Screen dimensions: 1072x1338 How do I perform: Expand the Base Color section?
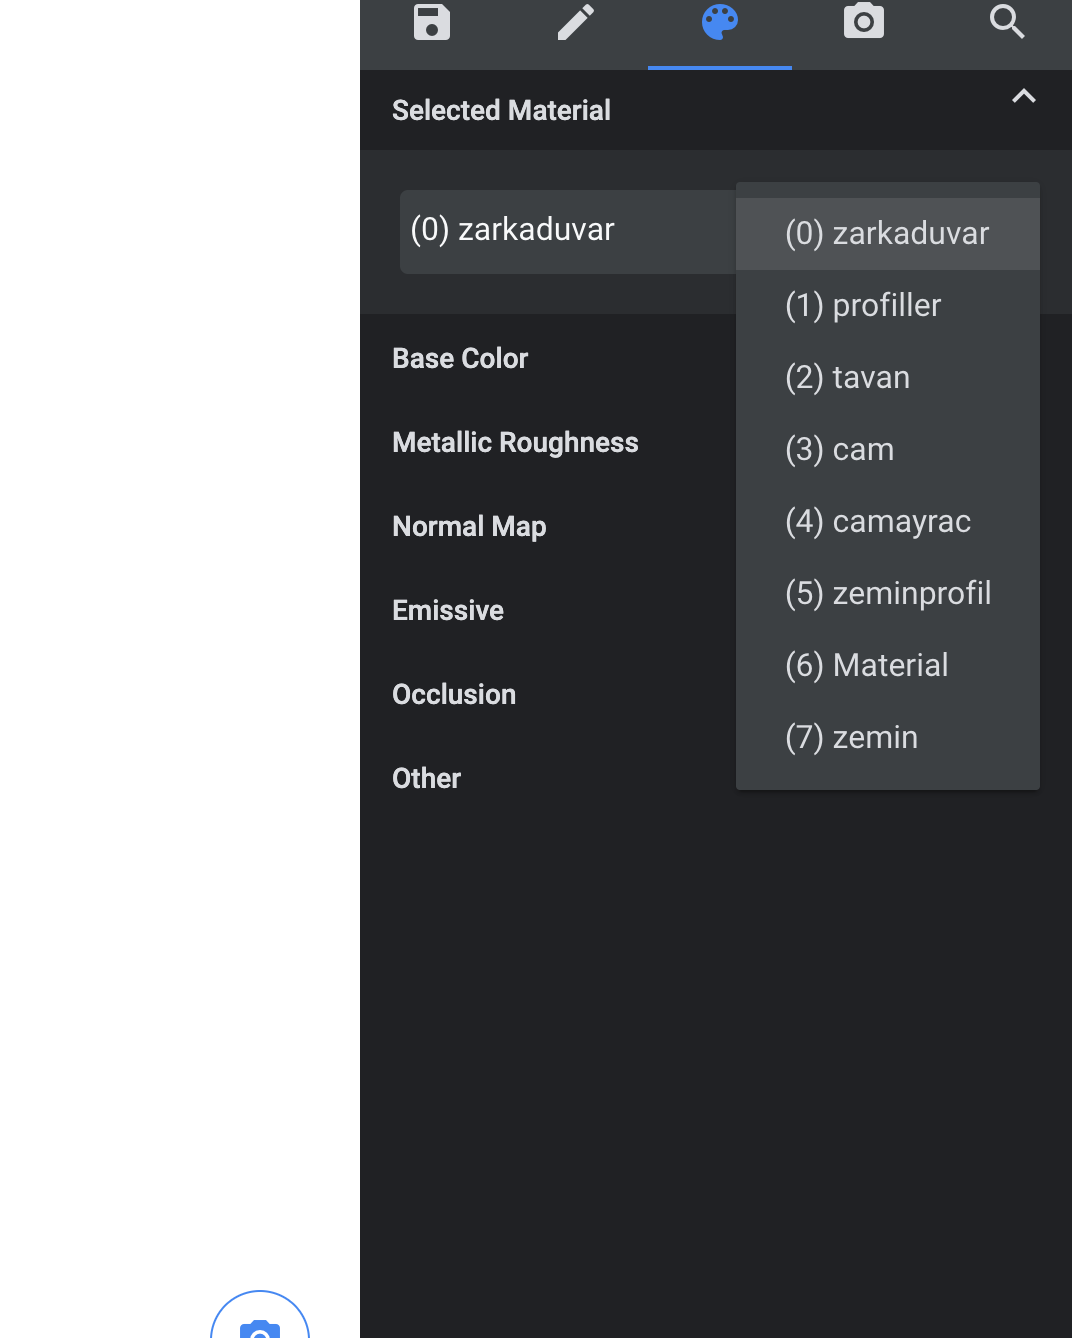[x=460, y=358]
